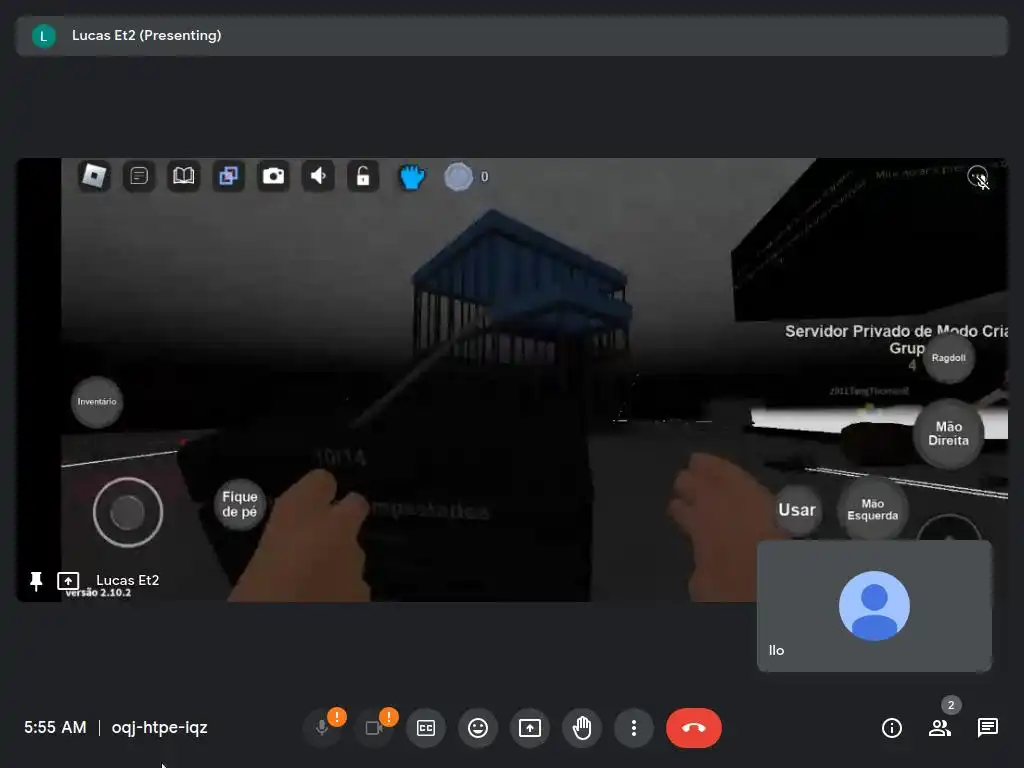
Task: Toggle the unlocked padlock icon
Action: 363,176
